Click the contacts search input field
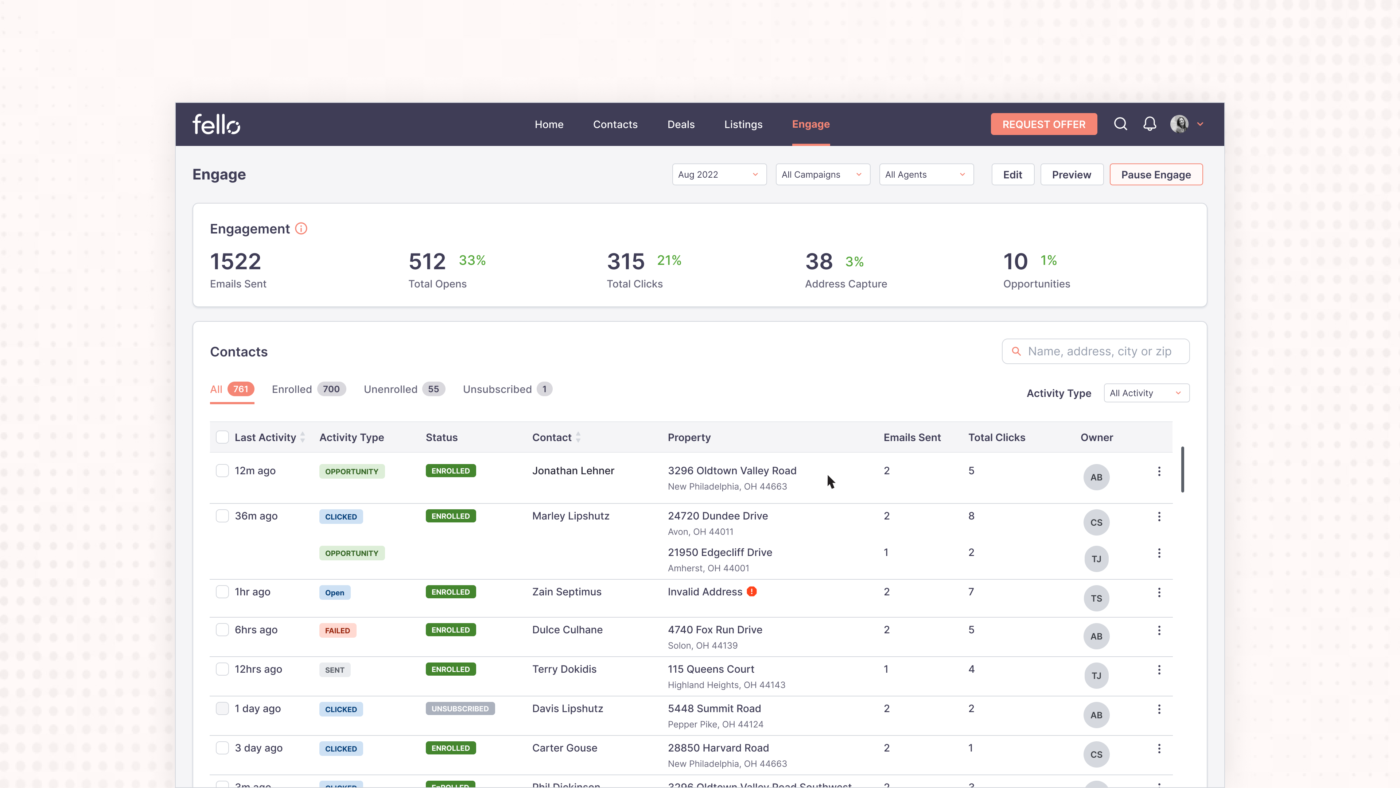Image resolution: width=1400 pixels, height=788 pixels. (x=1095, y=351)
